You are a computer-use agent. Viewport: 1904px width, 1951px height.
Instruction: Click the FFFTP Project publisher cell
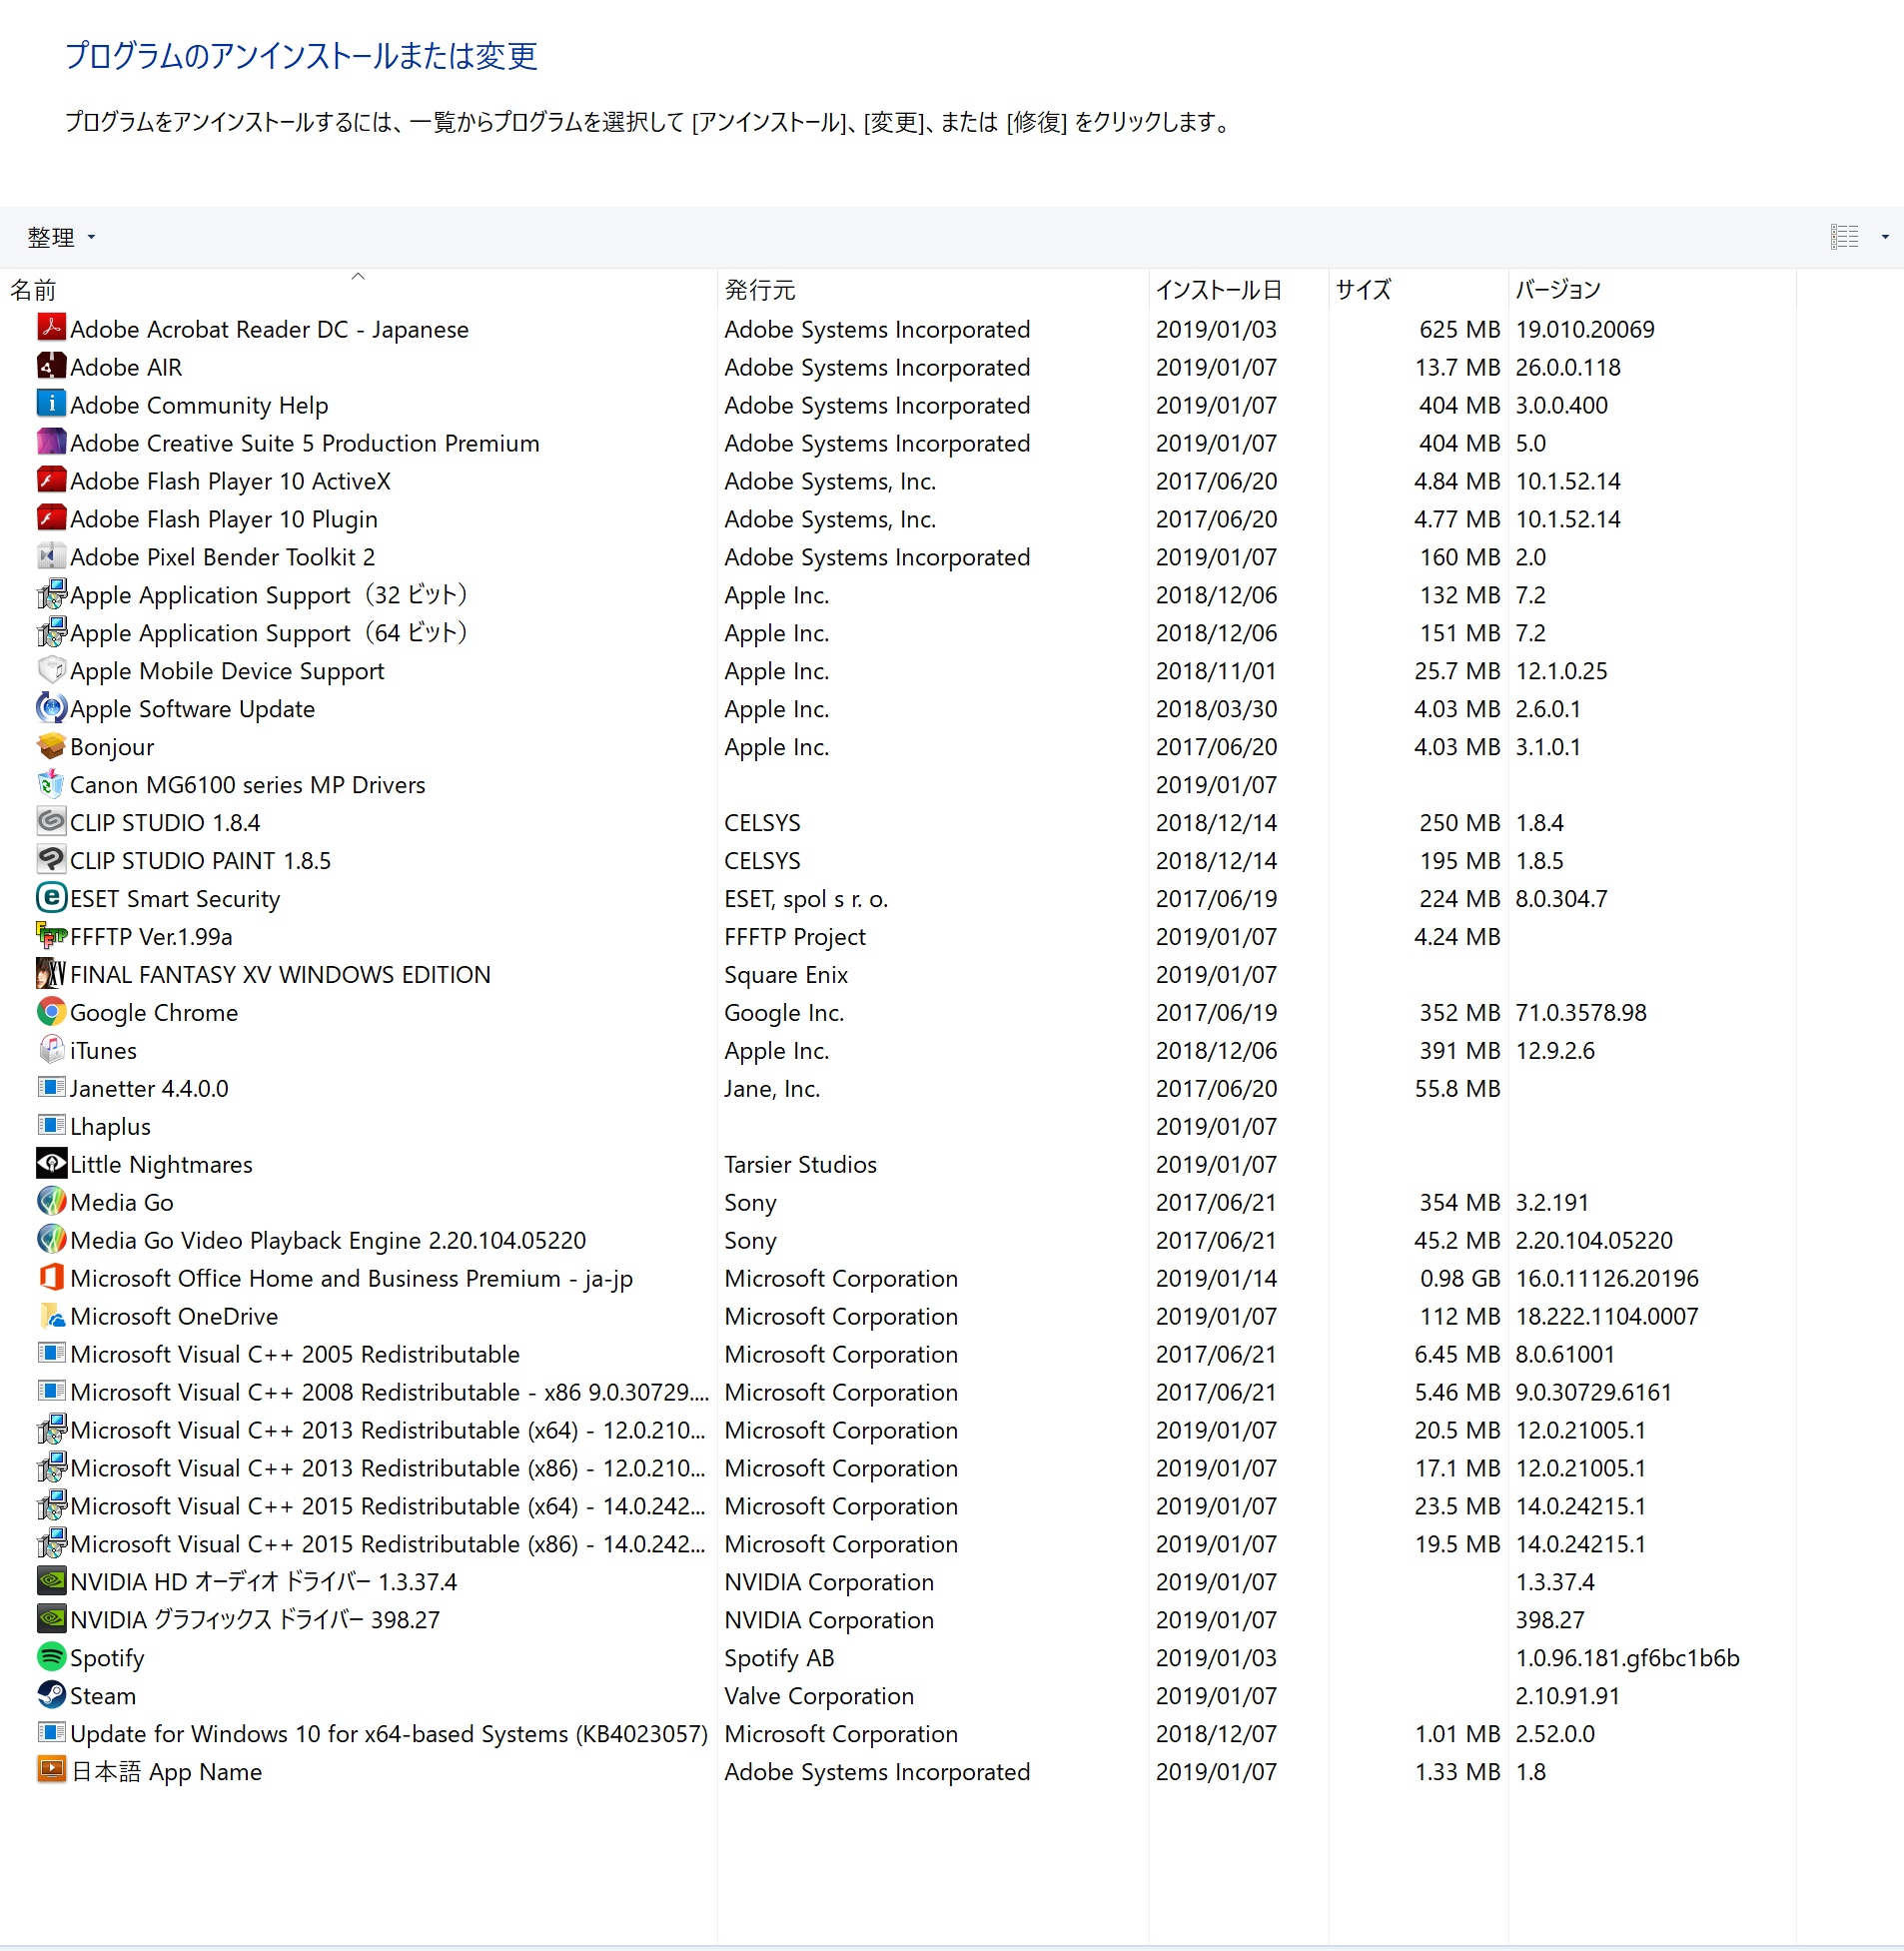pos(795,936)
